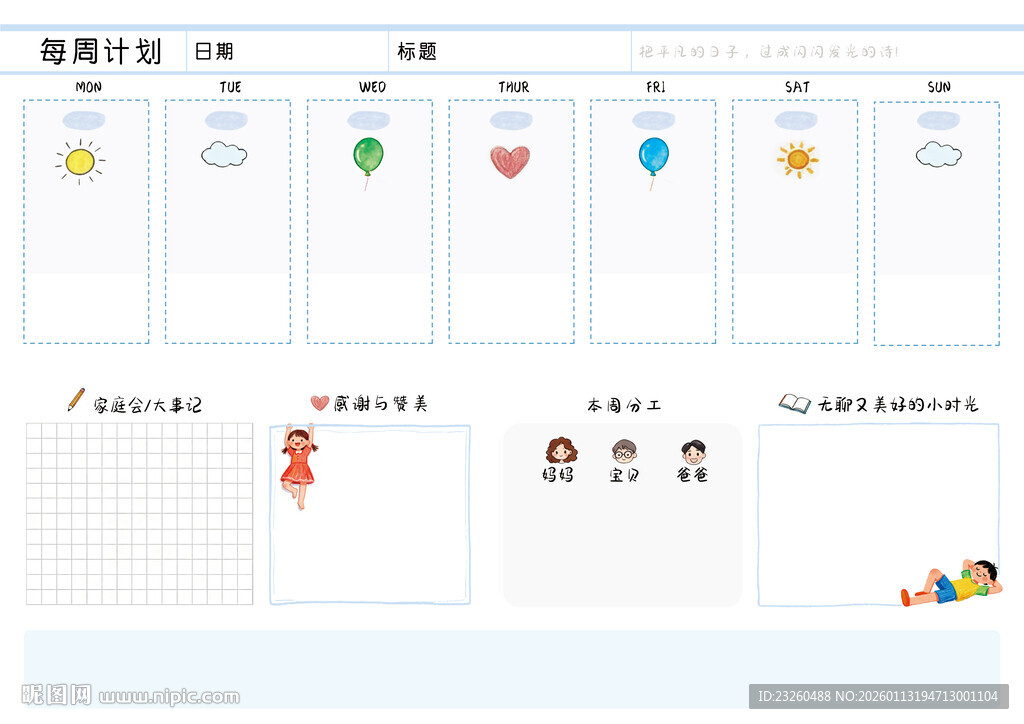Click the THUR day label
This screenshot has height=724, width=1024.
514,87
